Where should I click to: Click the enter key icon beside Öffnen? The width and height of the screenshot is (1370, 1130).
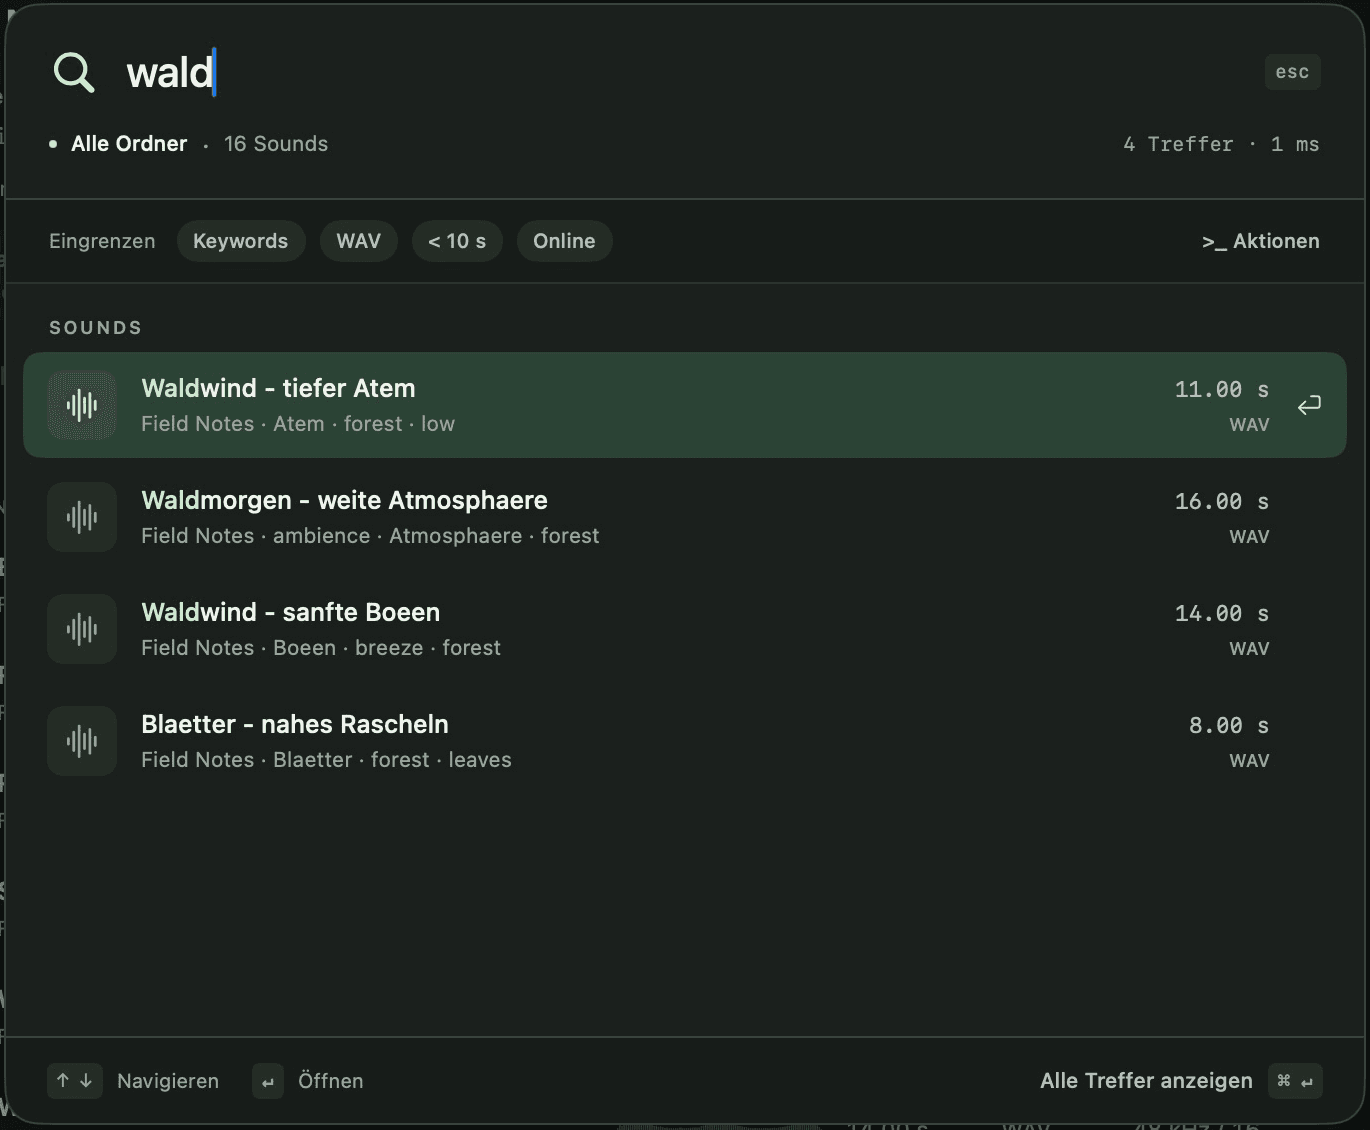point(268,1081)
